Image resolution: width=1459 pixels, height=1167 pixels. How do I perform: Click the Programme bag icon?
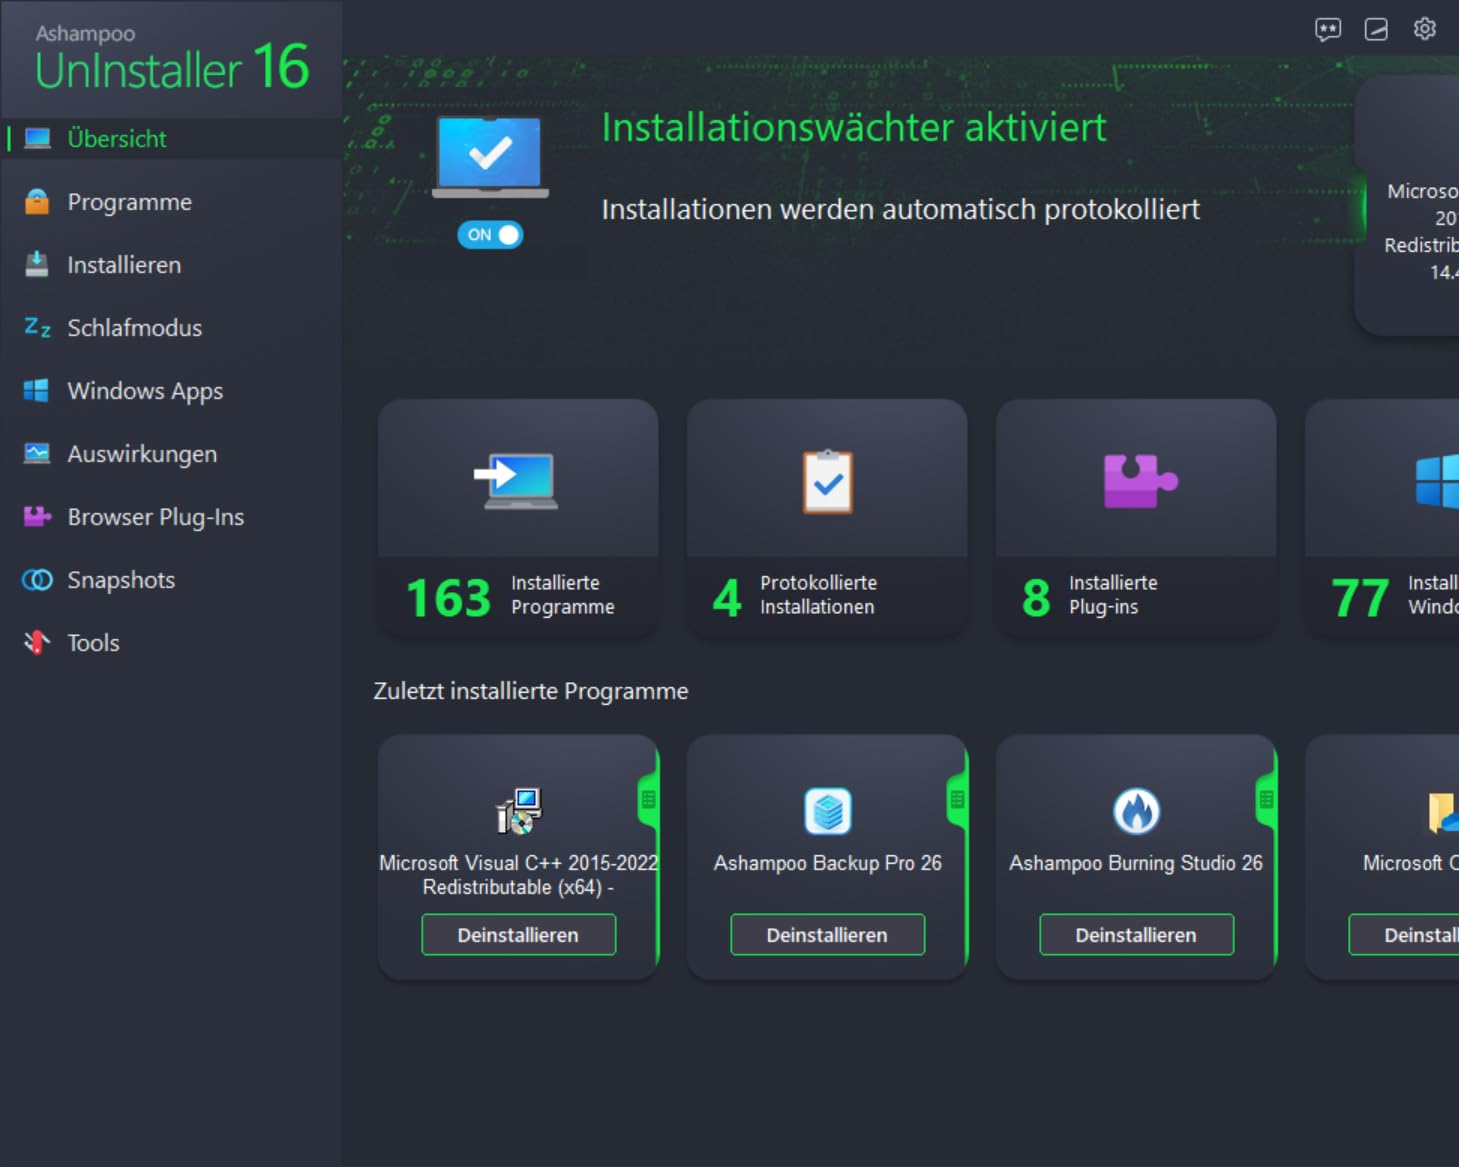[37, 201]
